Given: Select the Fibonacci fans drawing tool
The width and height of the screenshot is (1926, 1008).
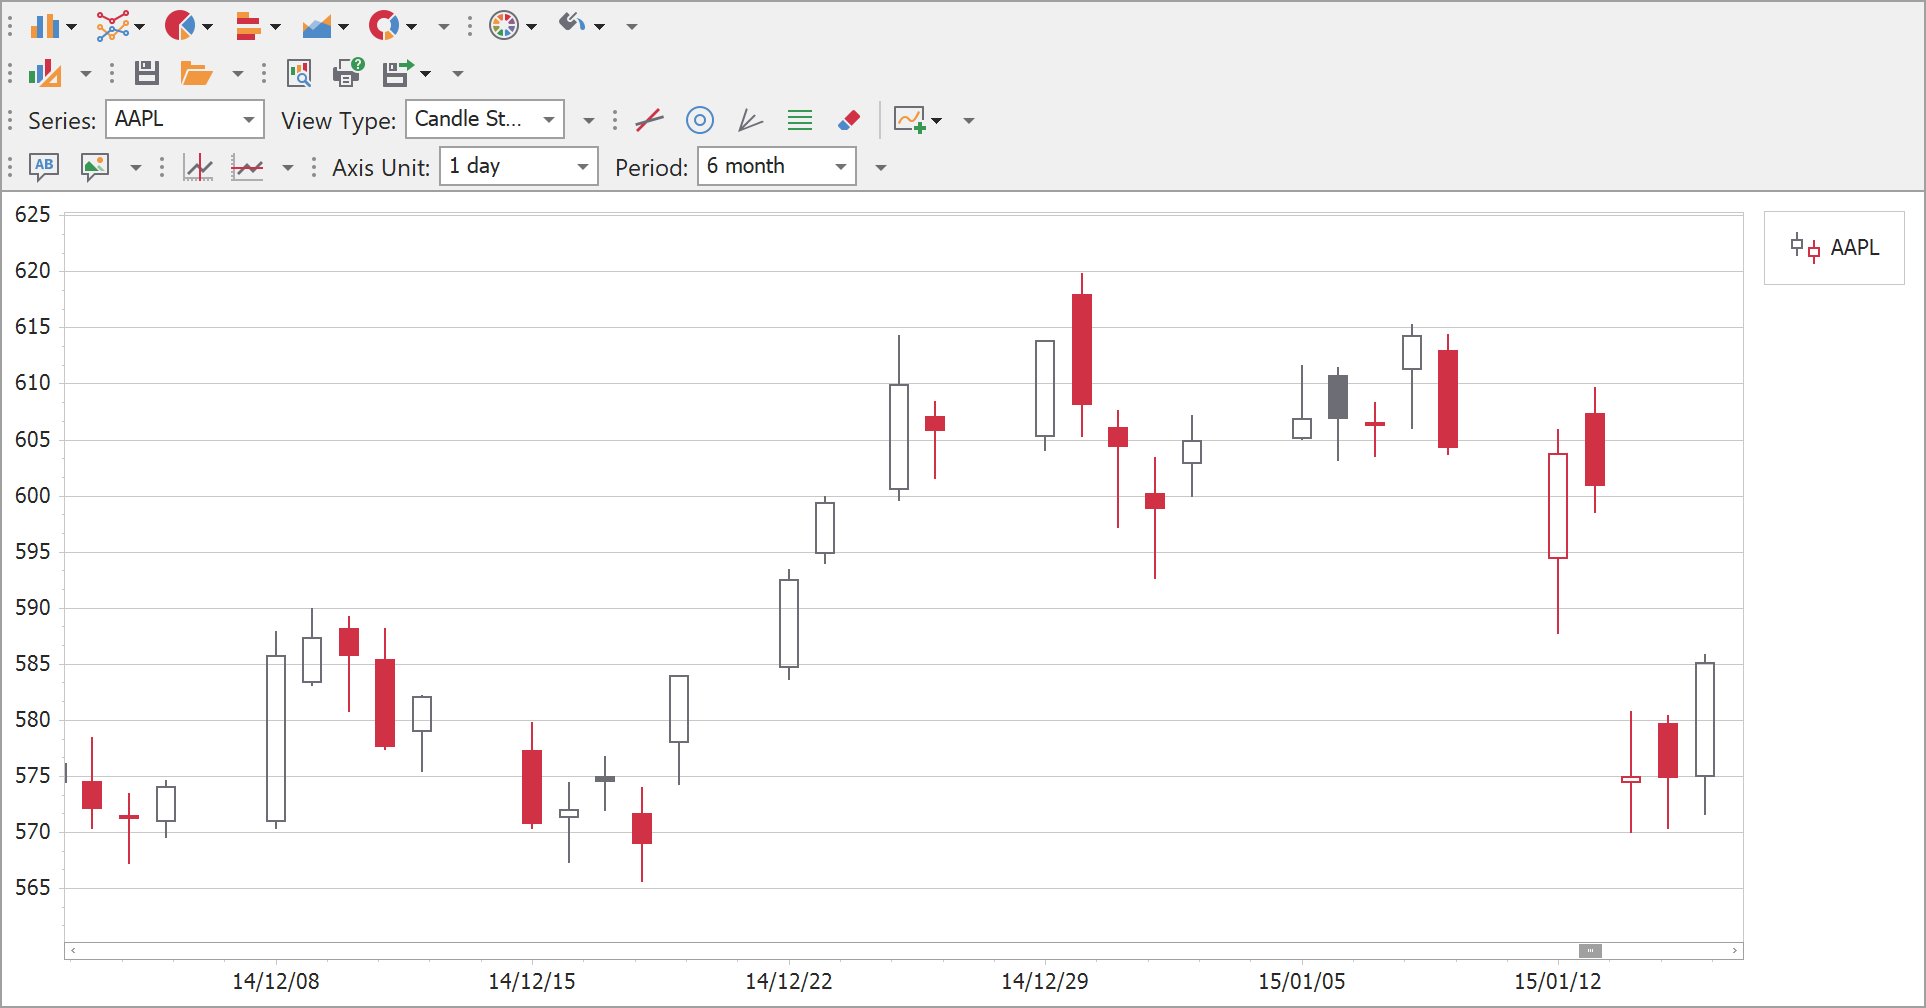Looking at the screenshot, I should [x=750, y=121].
